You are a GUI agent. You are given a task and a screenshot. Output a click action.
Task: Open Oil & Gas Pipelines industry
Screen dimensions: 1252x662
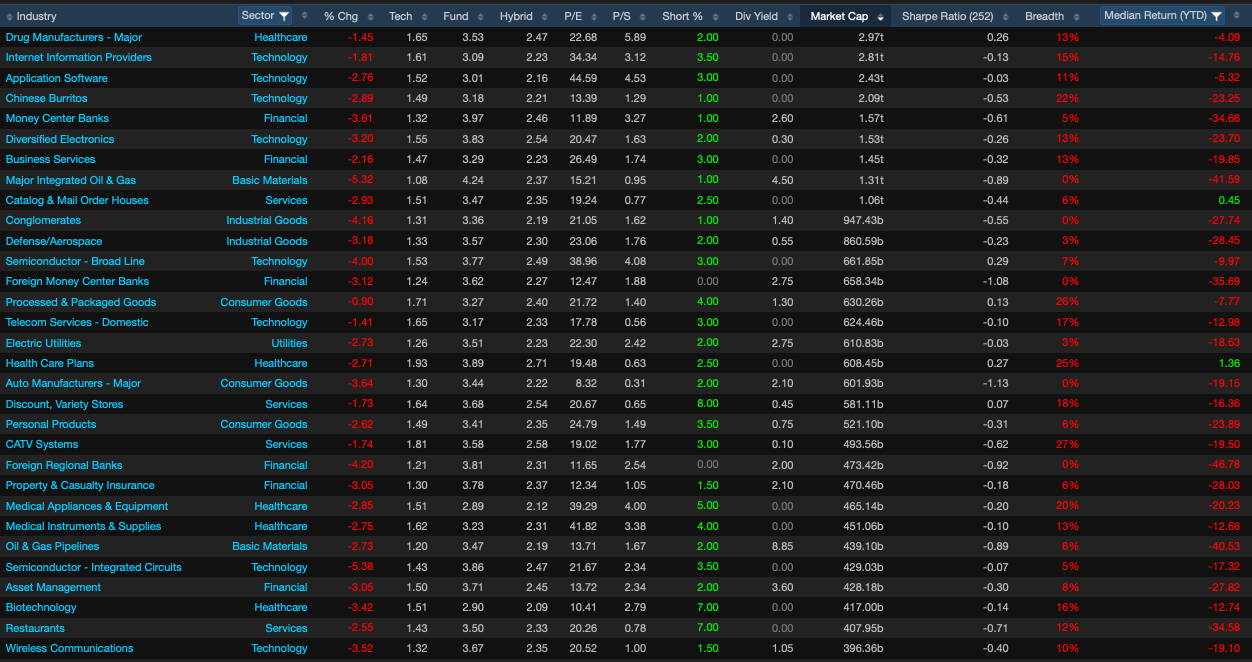(53, 546)
